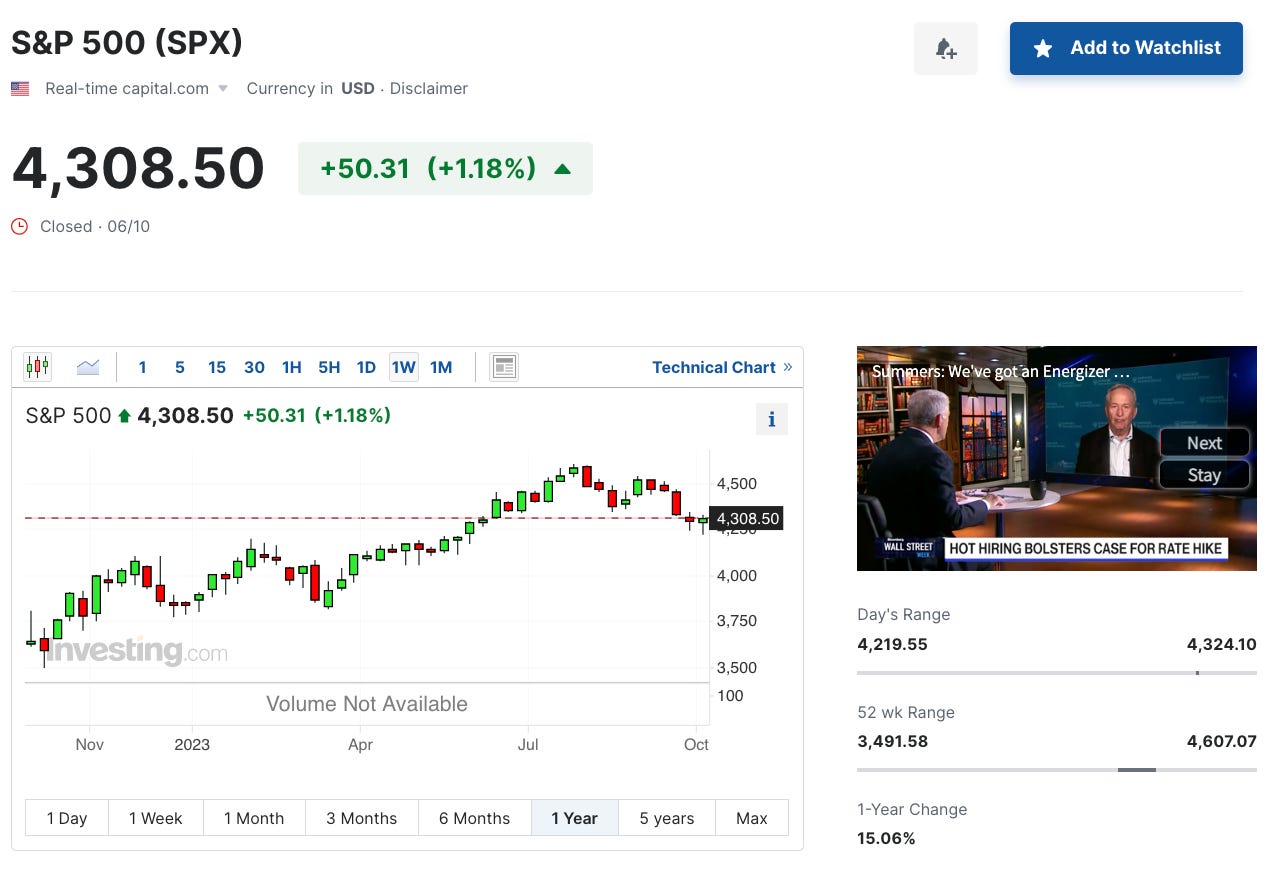Click the Summers Energizer video thumbnail
The width and height of the screenshot is (1270, 872).
click(1056, 458)
